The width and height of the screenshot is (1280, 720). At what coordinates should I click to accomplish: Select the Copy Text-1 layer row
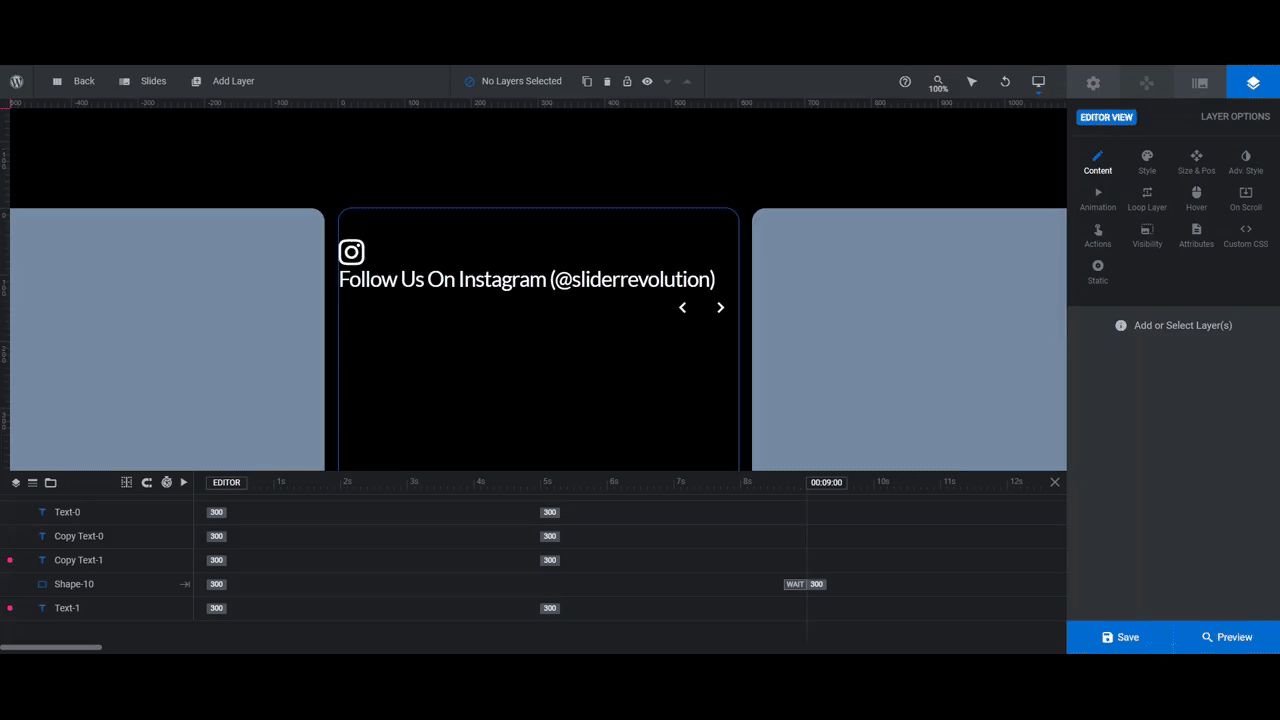pos(97,560)
